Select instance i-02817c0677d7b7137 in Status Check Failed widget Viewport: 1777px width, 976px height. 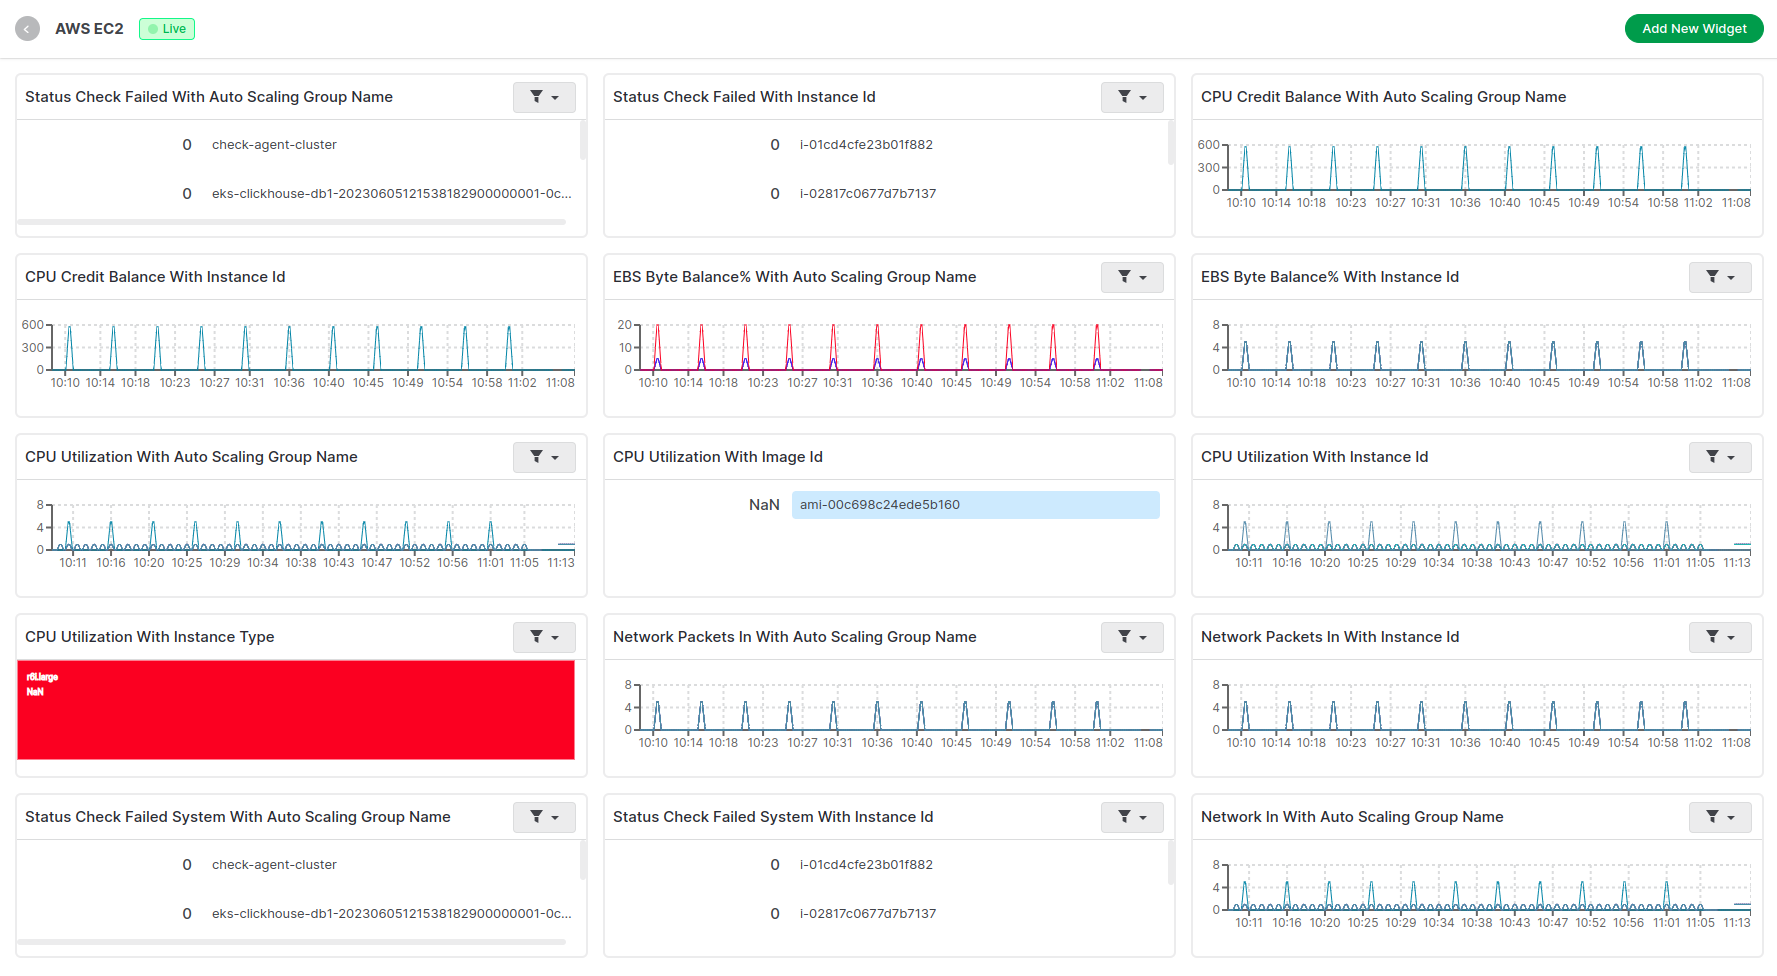pyautogui.click(x=868, y=194)
